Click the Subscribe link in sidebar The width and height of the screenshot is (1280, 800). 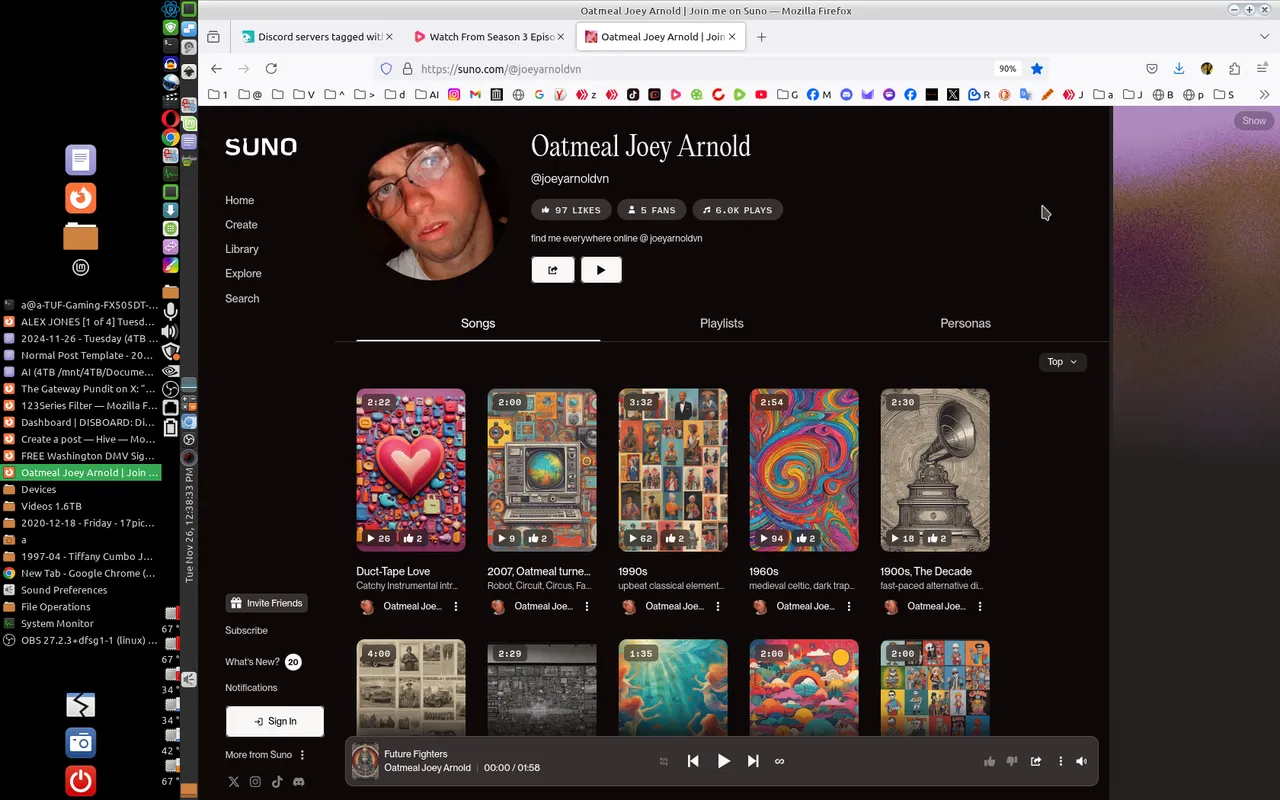[246, 630]
